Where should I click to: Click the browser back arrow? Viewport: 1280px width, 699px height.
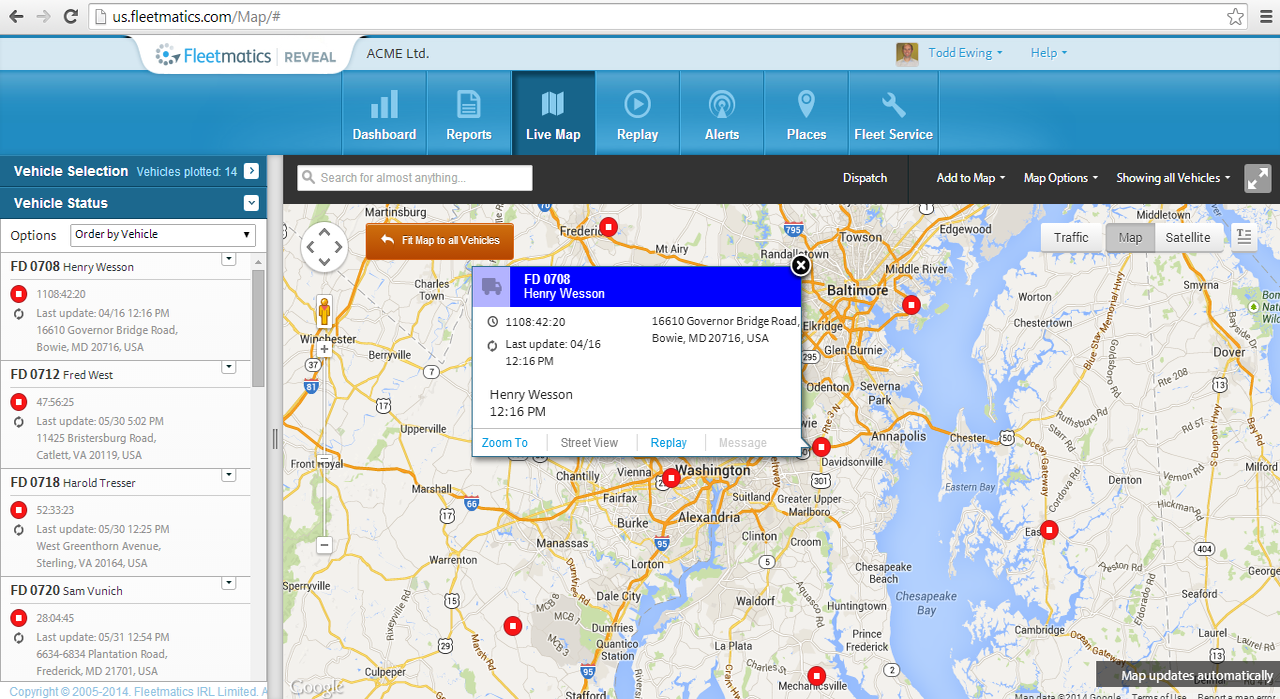(x=17, y=16)
